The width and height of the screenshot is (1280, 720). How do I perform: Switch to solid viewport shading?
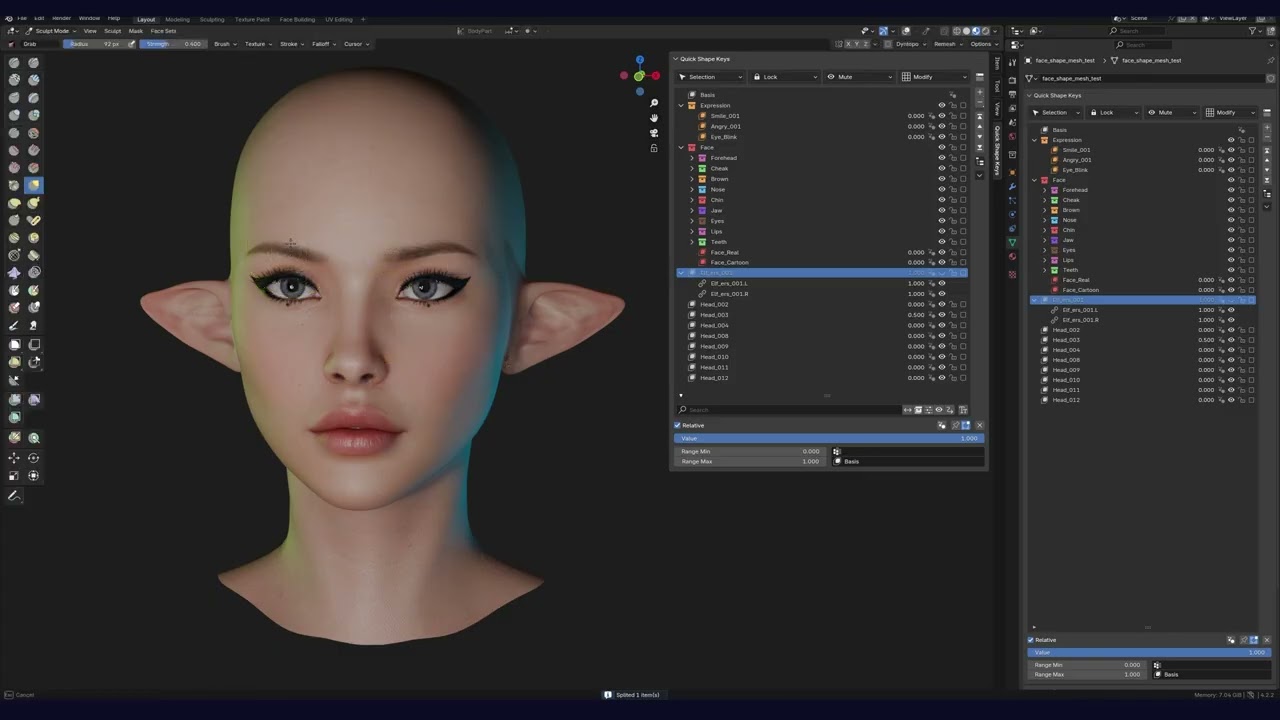(966, 31)
